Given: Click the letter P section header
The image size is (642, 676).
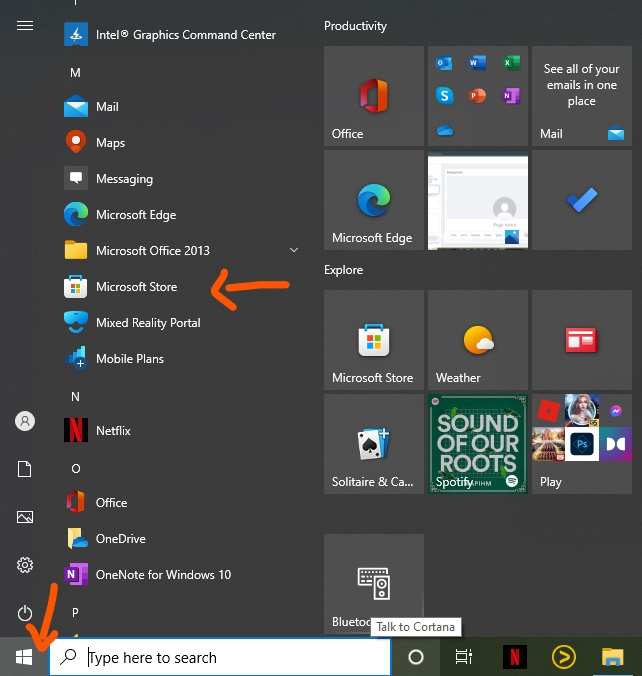Looking at the screenshot, I should pyautogui.click(x=75, y=612).
